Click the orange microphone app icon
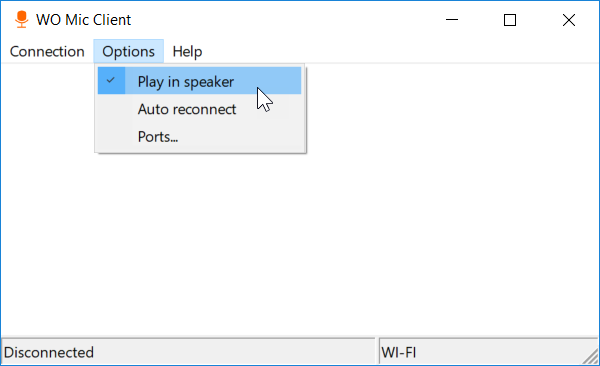This screenshot has width=600, height=366. 21,20
